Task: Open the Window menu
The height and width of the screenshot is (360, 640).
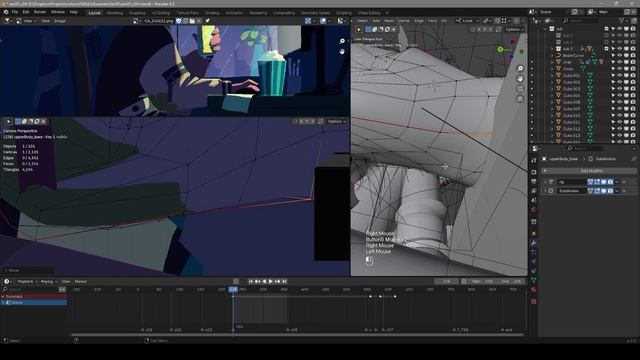Action: pyautogui.click(x=58, y=12)
